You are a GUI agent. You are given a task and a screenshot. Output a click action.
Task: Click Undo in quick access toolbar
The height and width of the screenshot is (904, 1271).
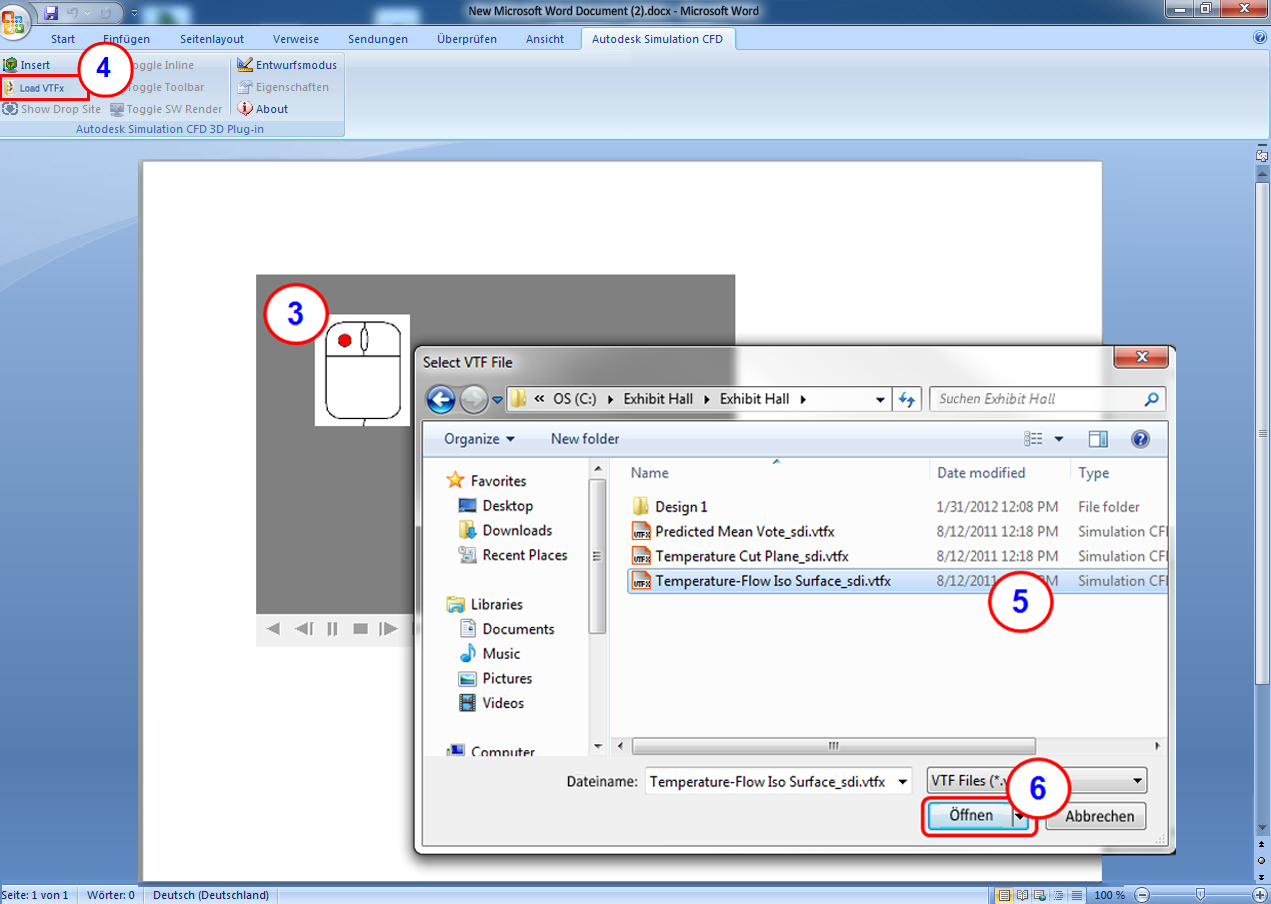click(73, 12)
